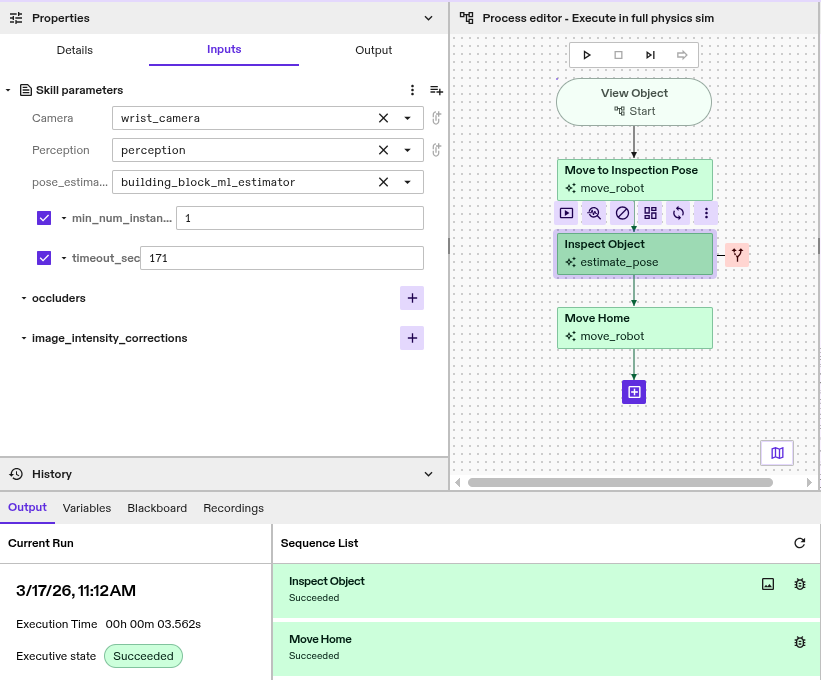This screenshot has width=821, height=680.
Task: Expand the occluders section
Action: pyautogui.click(x=24, y=298)
